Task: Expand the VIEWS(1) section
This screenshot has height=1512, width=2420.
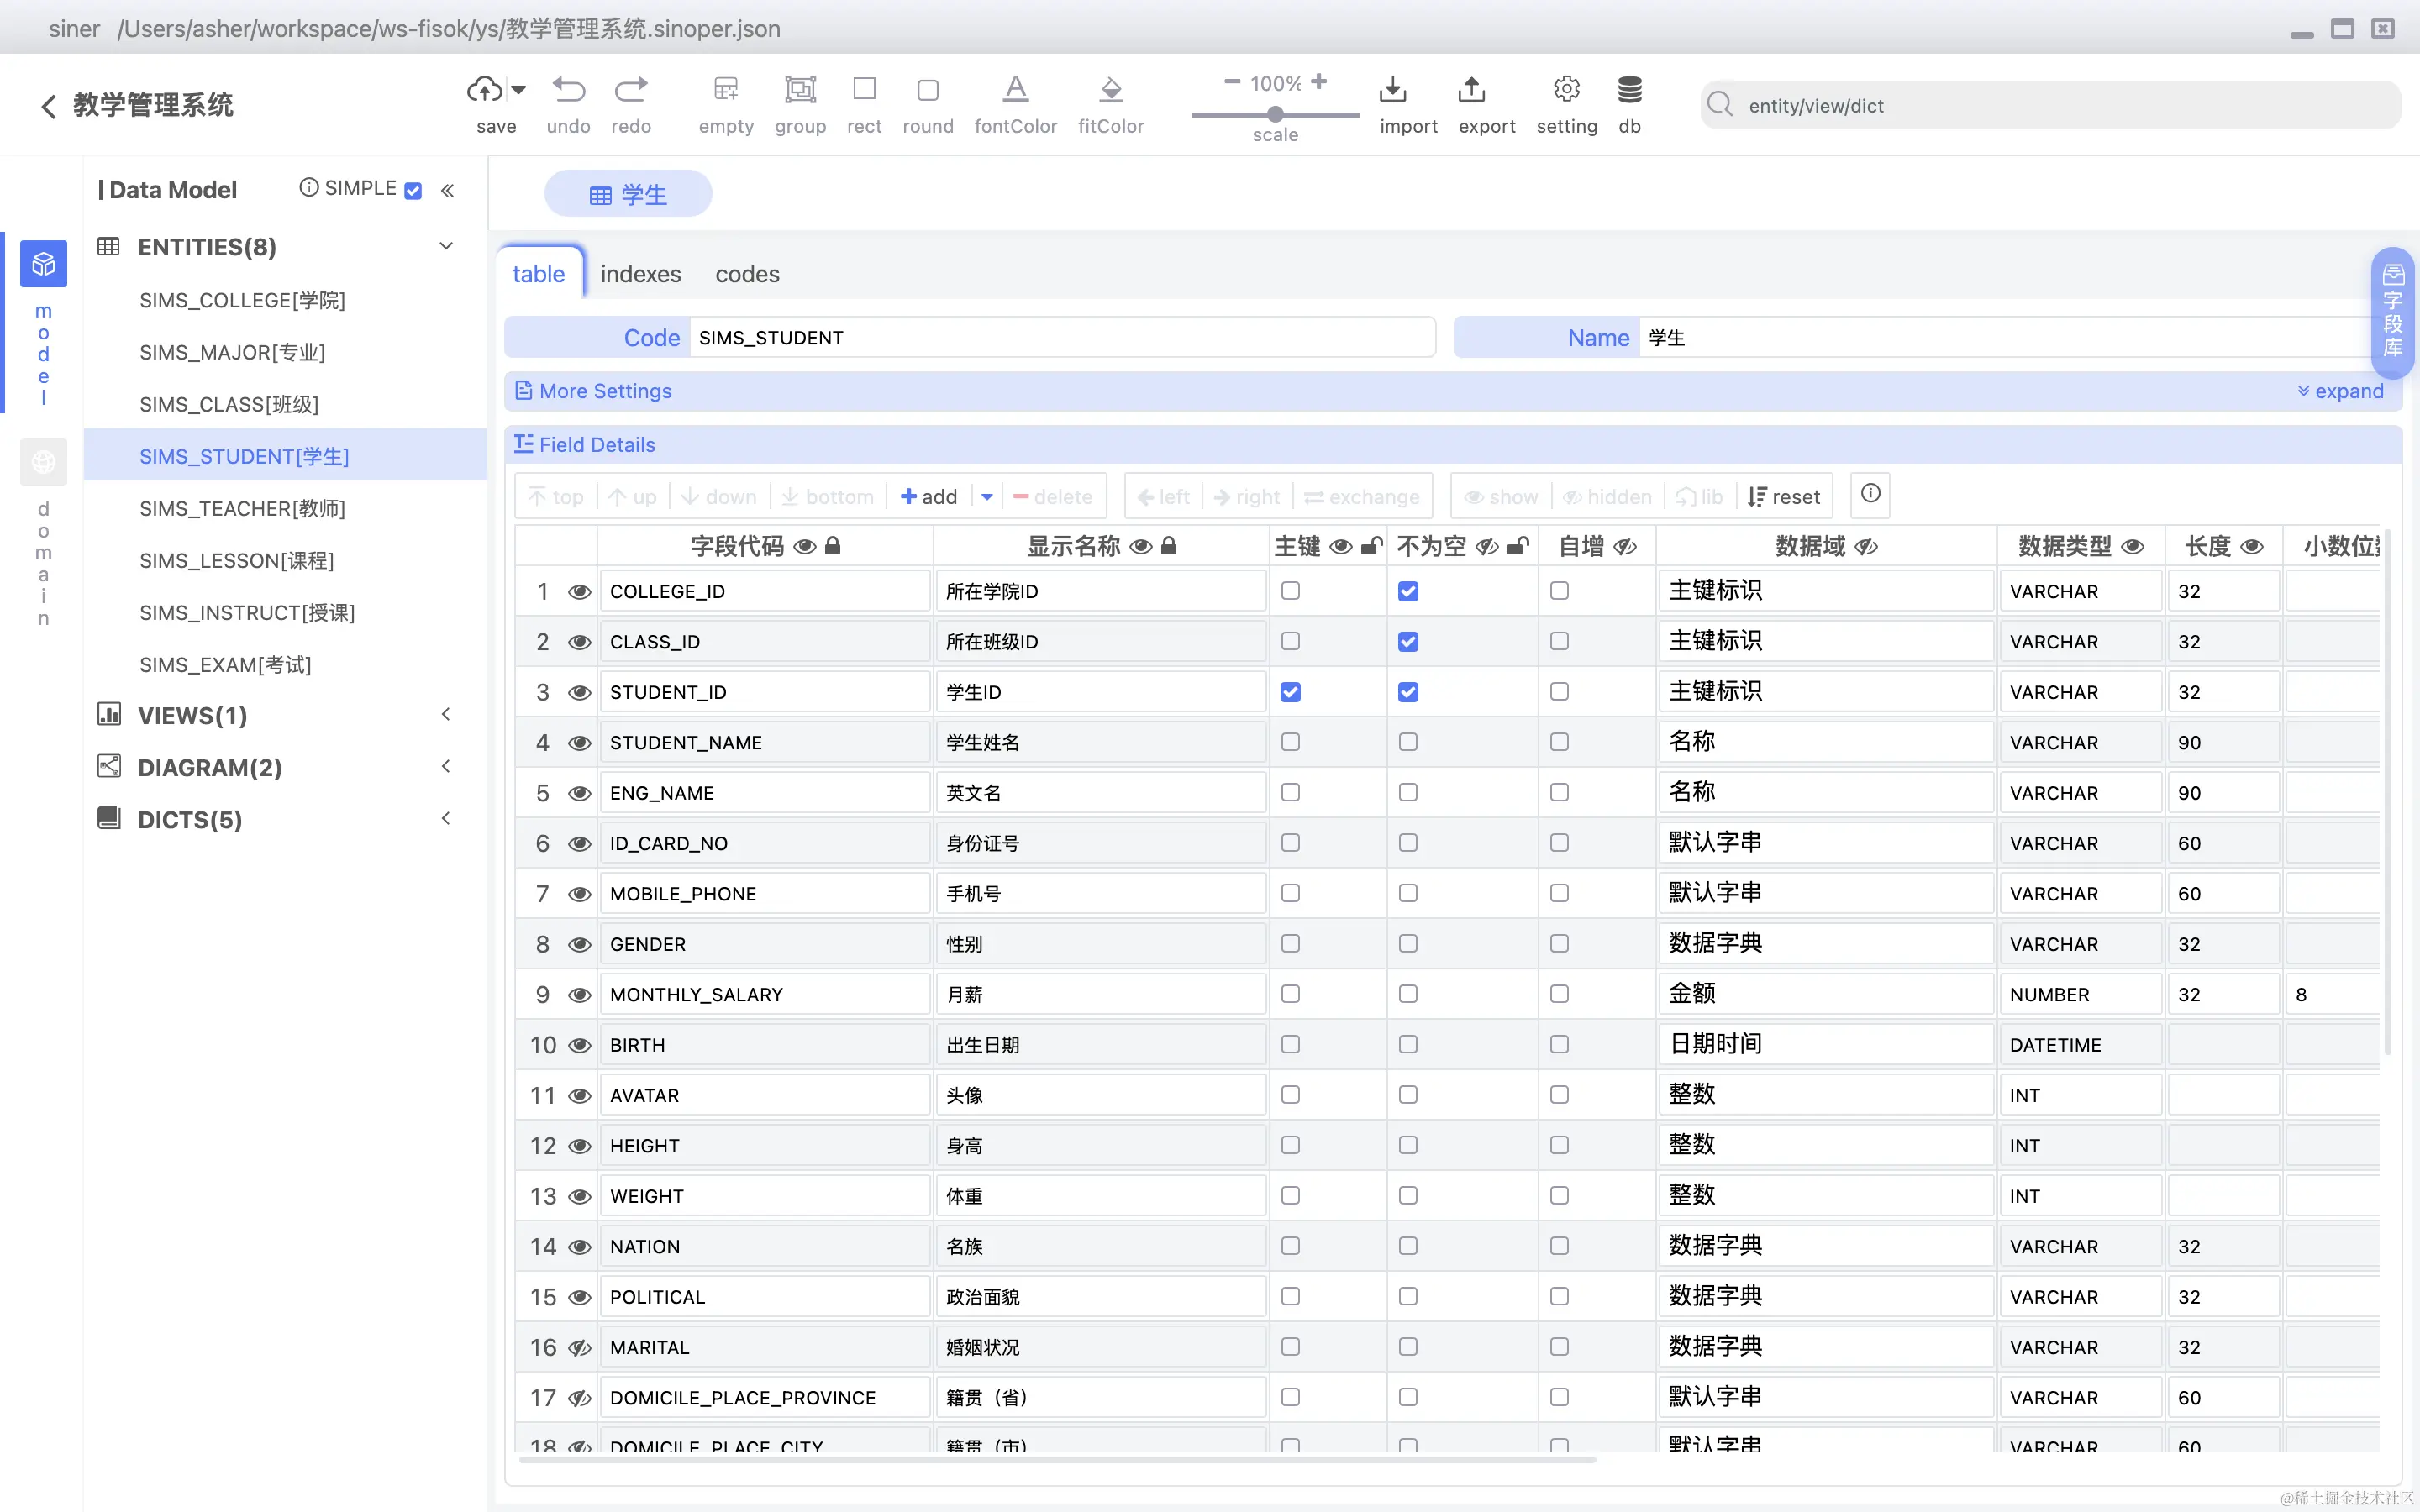Action: (446, 715)
